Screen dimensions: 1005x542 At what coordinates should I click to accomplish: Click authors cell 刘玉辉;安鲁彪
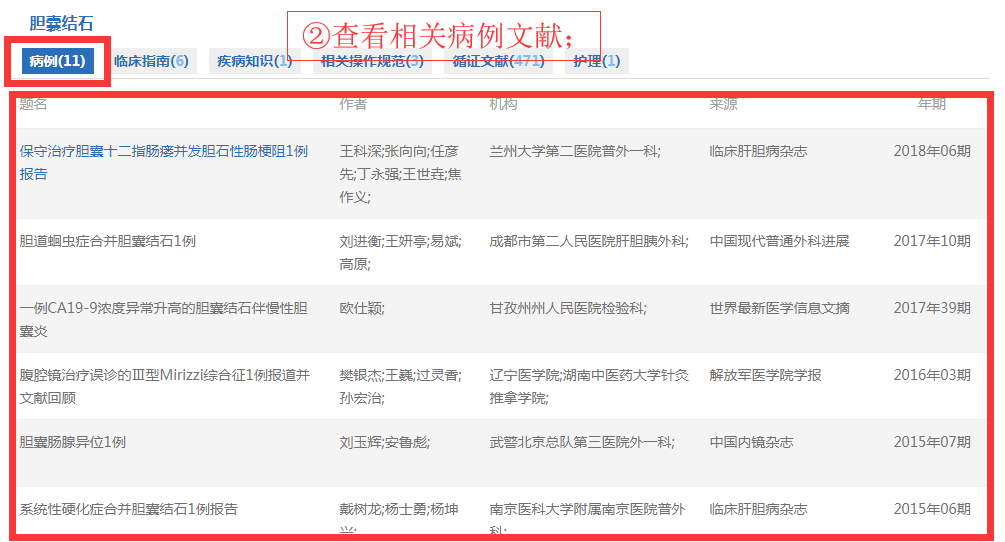coord(385,442)
